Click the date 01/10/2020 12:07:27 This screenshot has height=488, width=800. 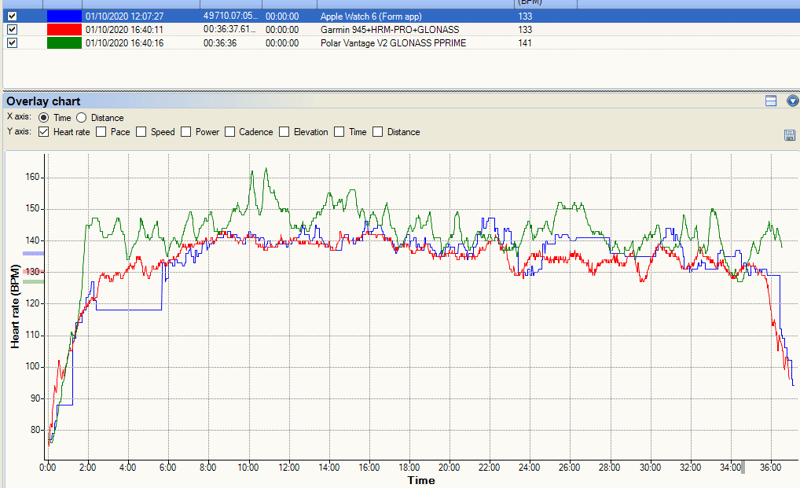124,16
